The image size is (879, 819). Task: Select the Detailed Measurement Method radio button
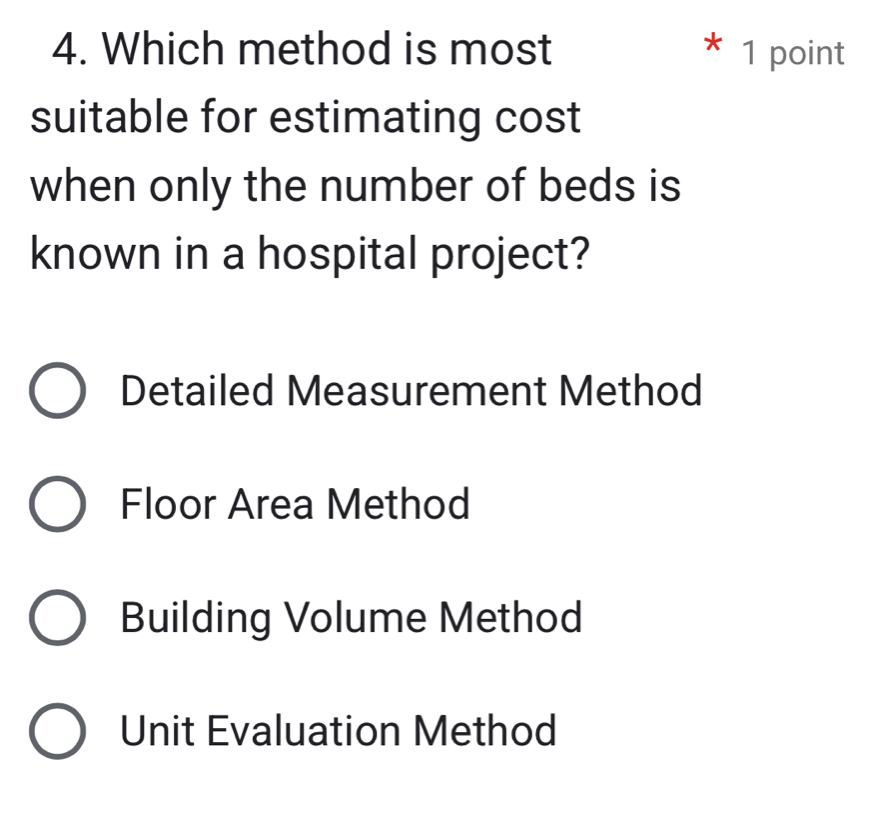coord(57,390)
